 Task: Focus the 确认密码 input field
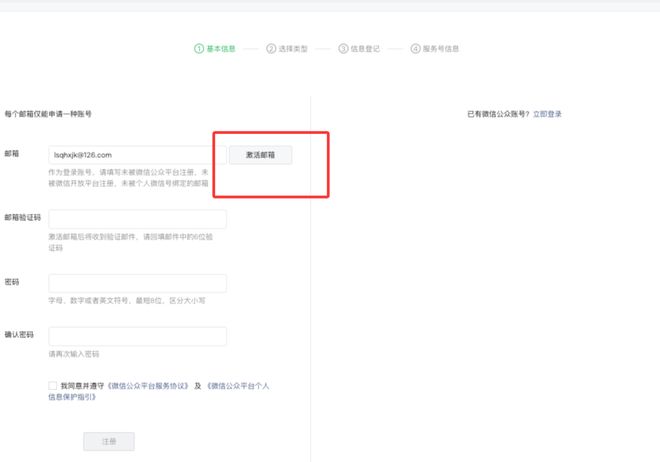(x=137, y=337)
